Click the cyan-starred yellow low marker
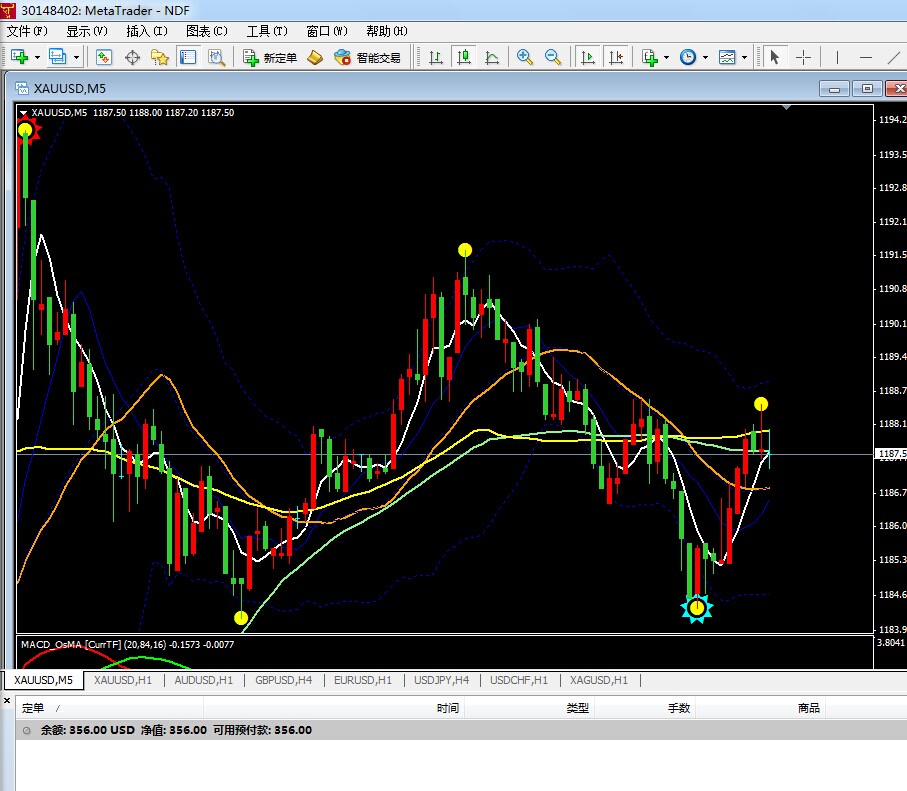Image resolution: width=907 pixels, height=791 pixels. [x=697, y=608]
